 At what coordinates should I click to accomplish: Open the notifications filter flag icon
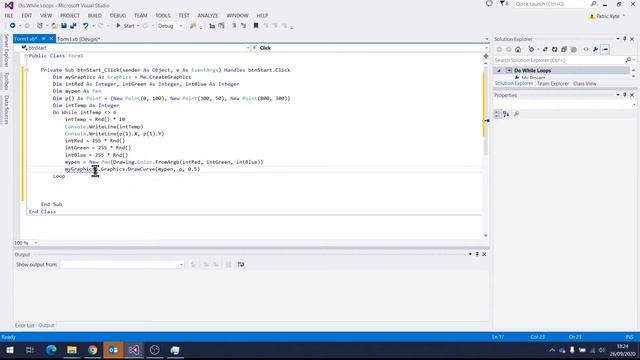[504, 4]
